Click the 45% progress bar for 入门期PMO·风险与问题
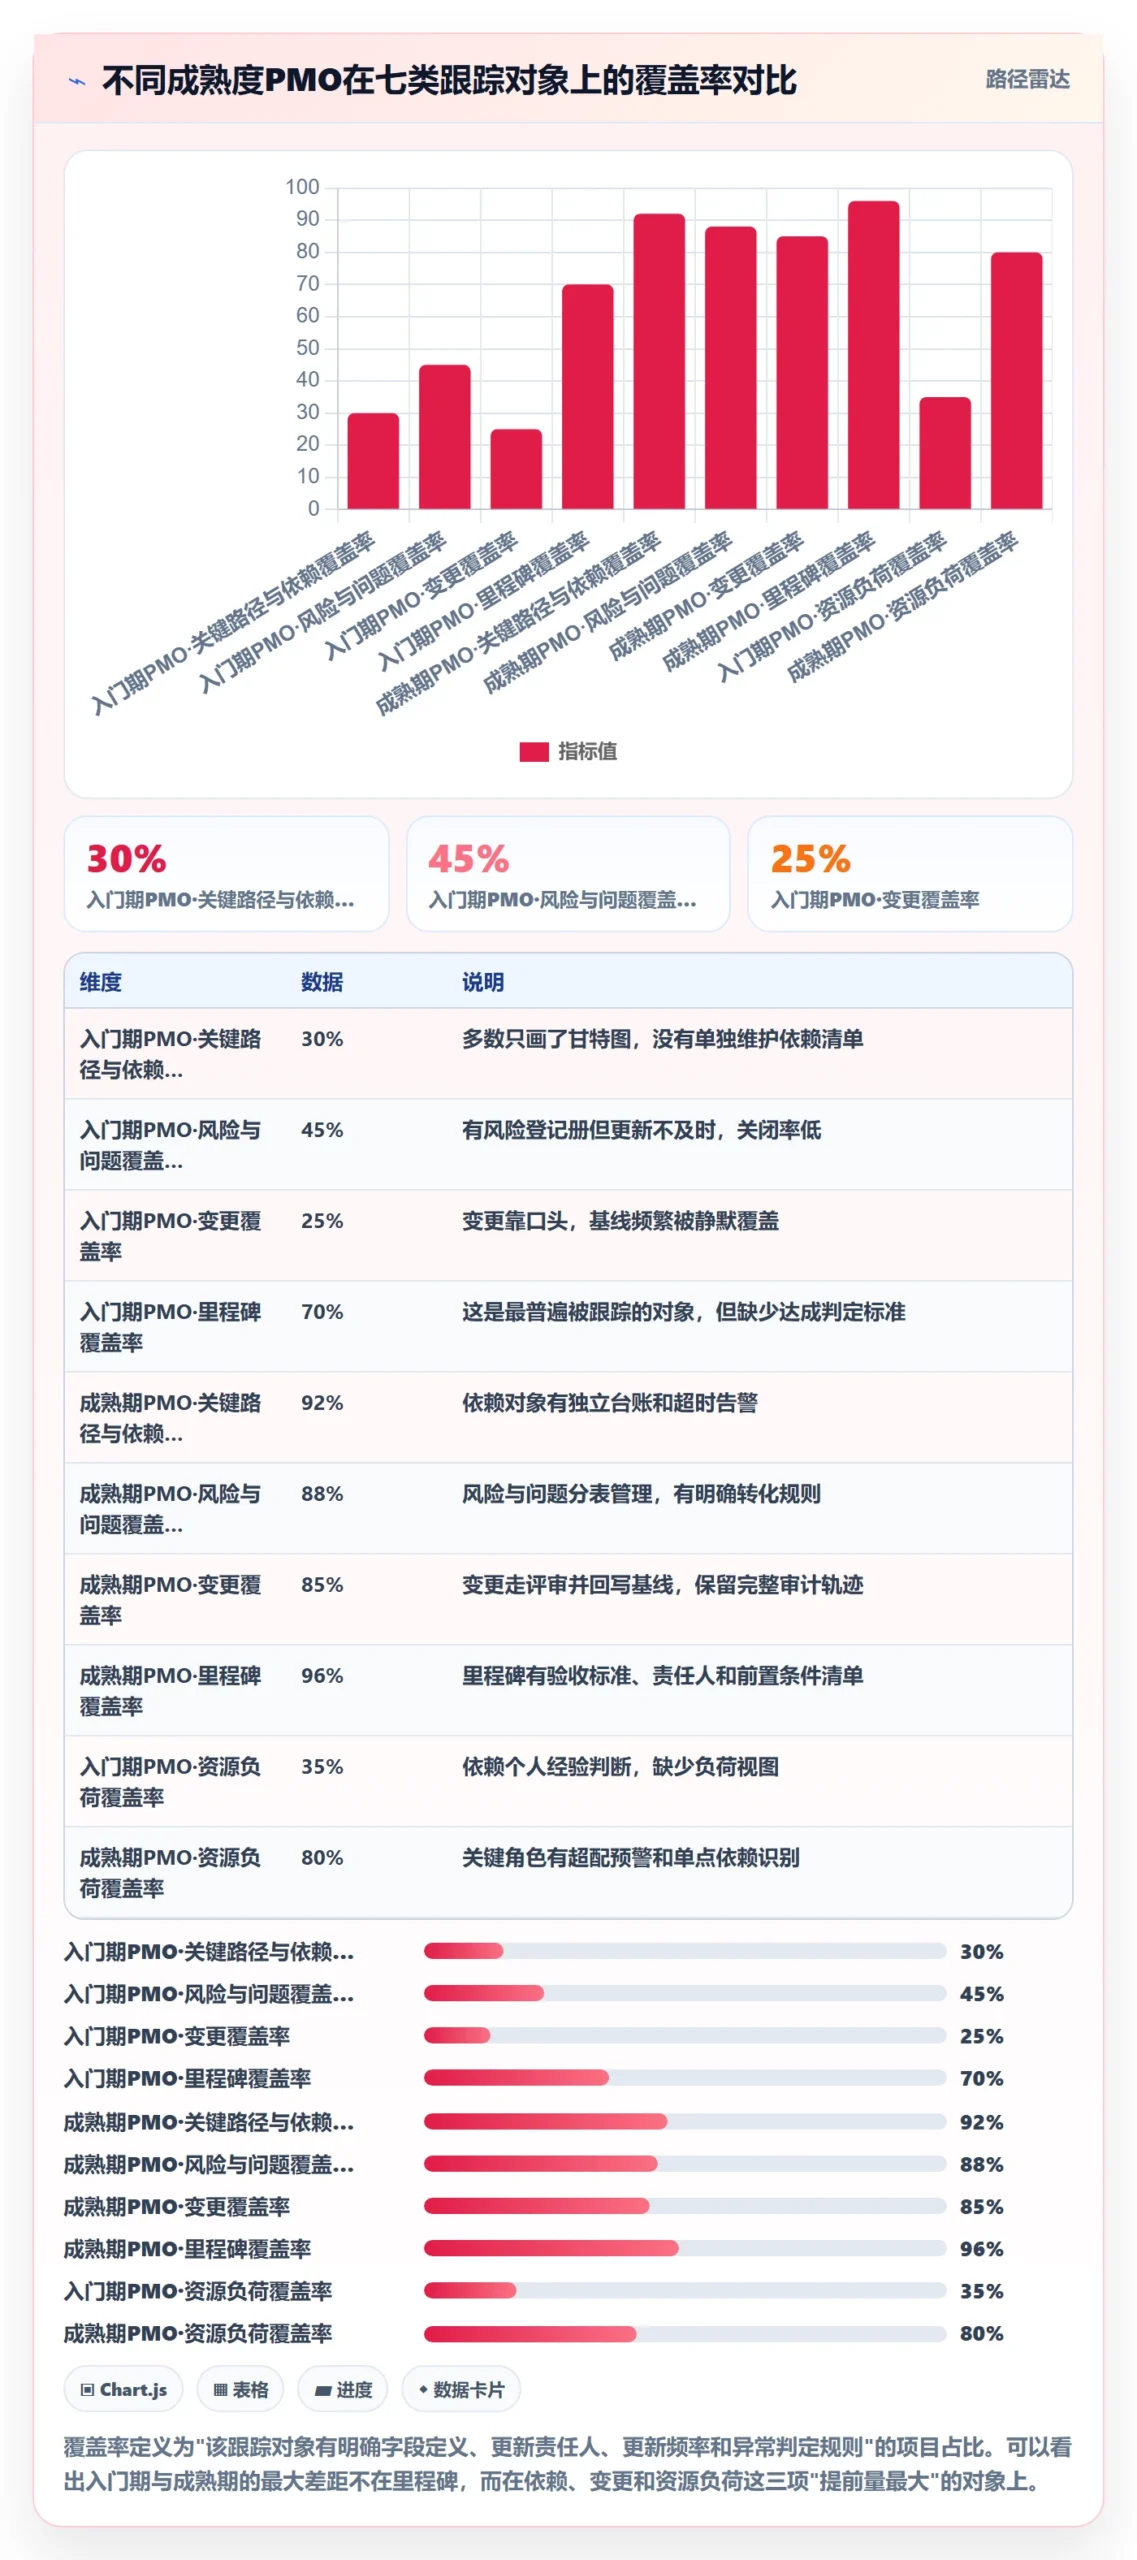 pyautogui.click(x=684, y=1992)
